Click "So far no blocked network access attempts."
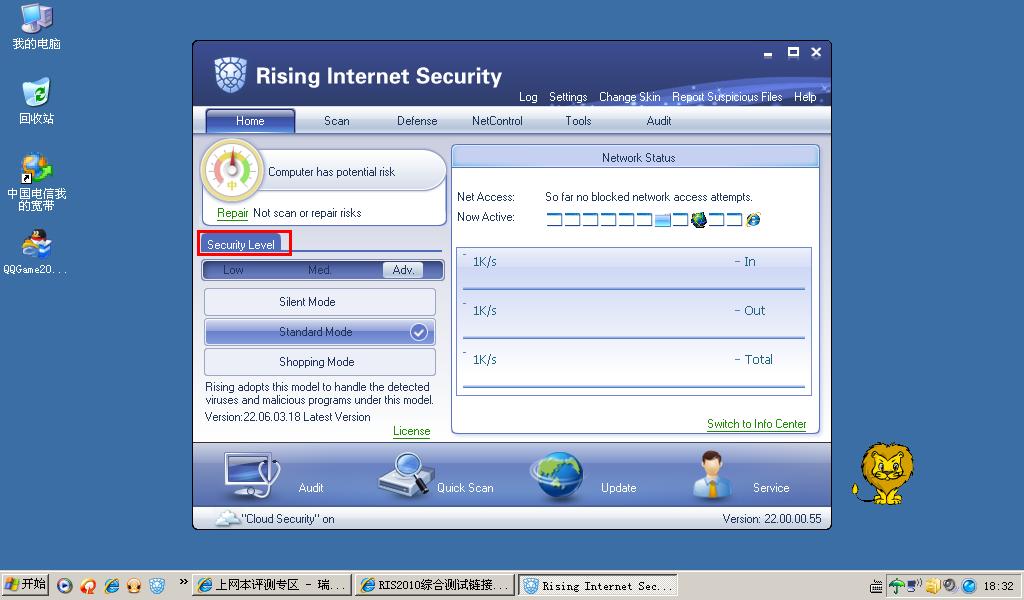The height and width of the screenshot is (600, 1024). [648, 197]
